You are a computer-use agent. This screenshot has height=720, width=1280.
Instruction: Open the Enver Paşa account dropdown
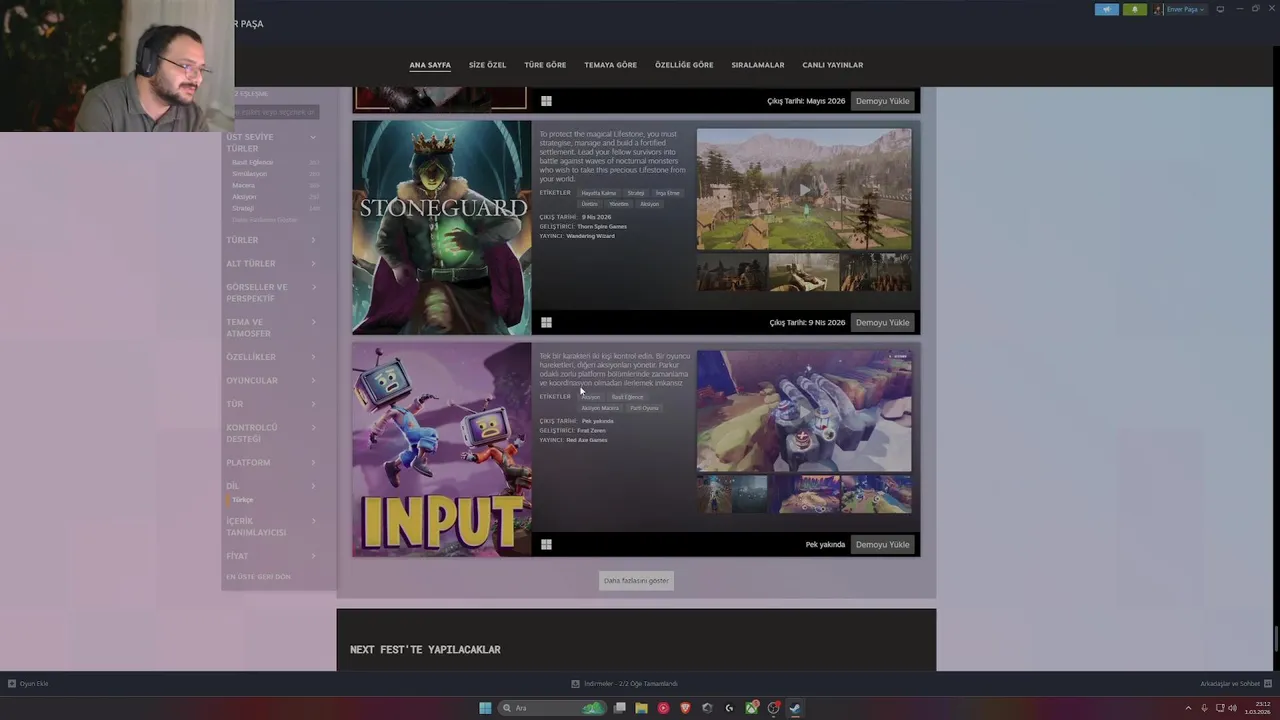pyautogui.click(x=1186, y=9)
